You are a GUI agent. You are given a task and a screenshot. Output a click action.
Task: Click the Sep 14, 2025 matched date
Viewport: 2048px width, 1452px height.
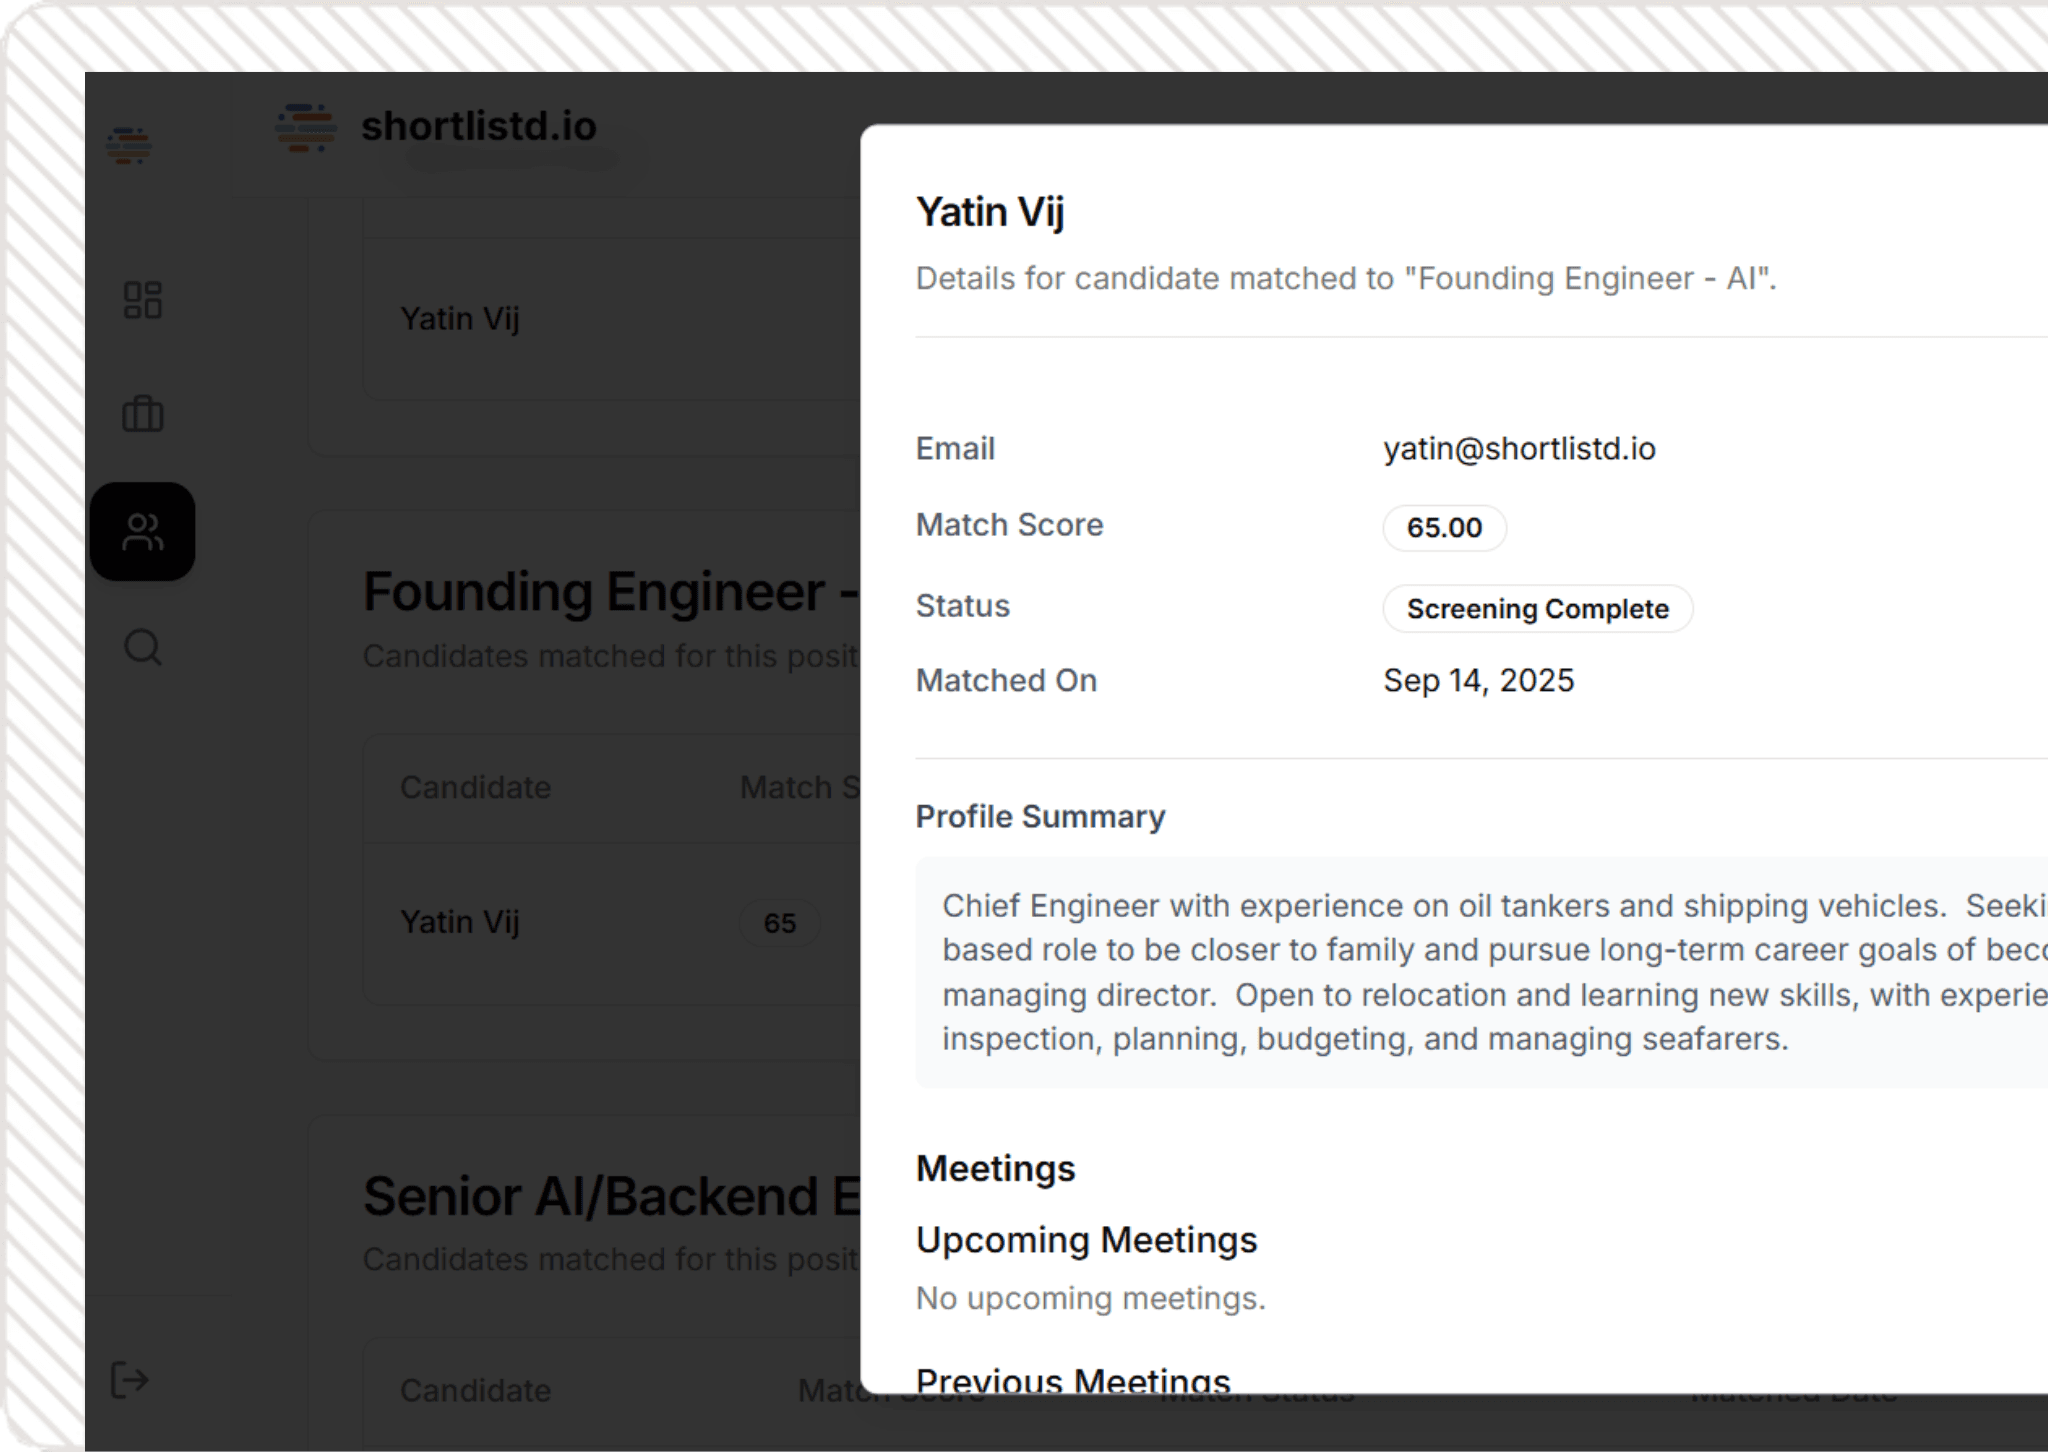point(1478,681)
